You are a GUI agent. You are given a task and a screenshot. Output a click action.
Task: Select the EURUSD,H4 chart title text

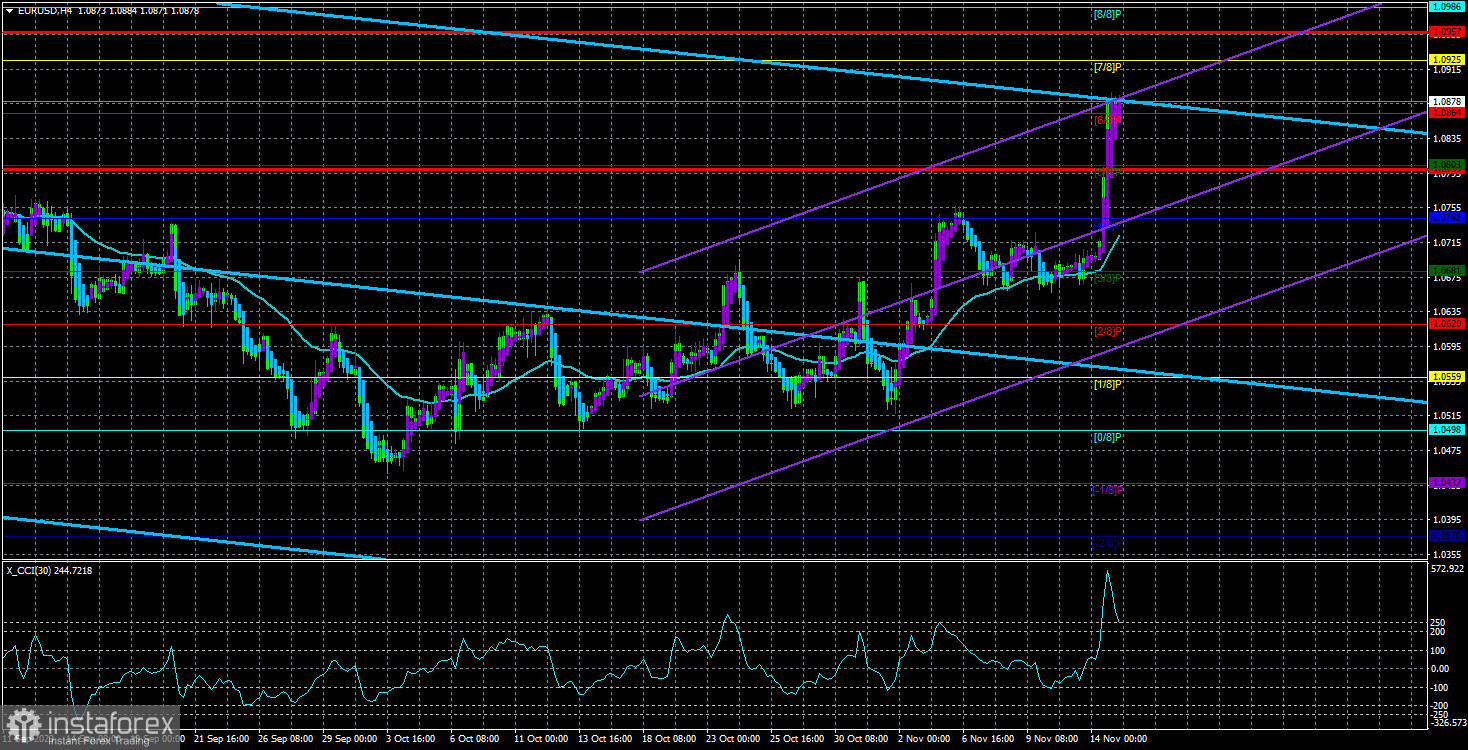pyautogui.click(x=46, y=10)
